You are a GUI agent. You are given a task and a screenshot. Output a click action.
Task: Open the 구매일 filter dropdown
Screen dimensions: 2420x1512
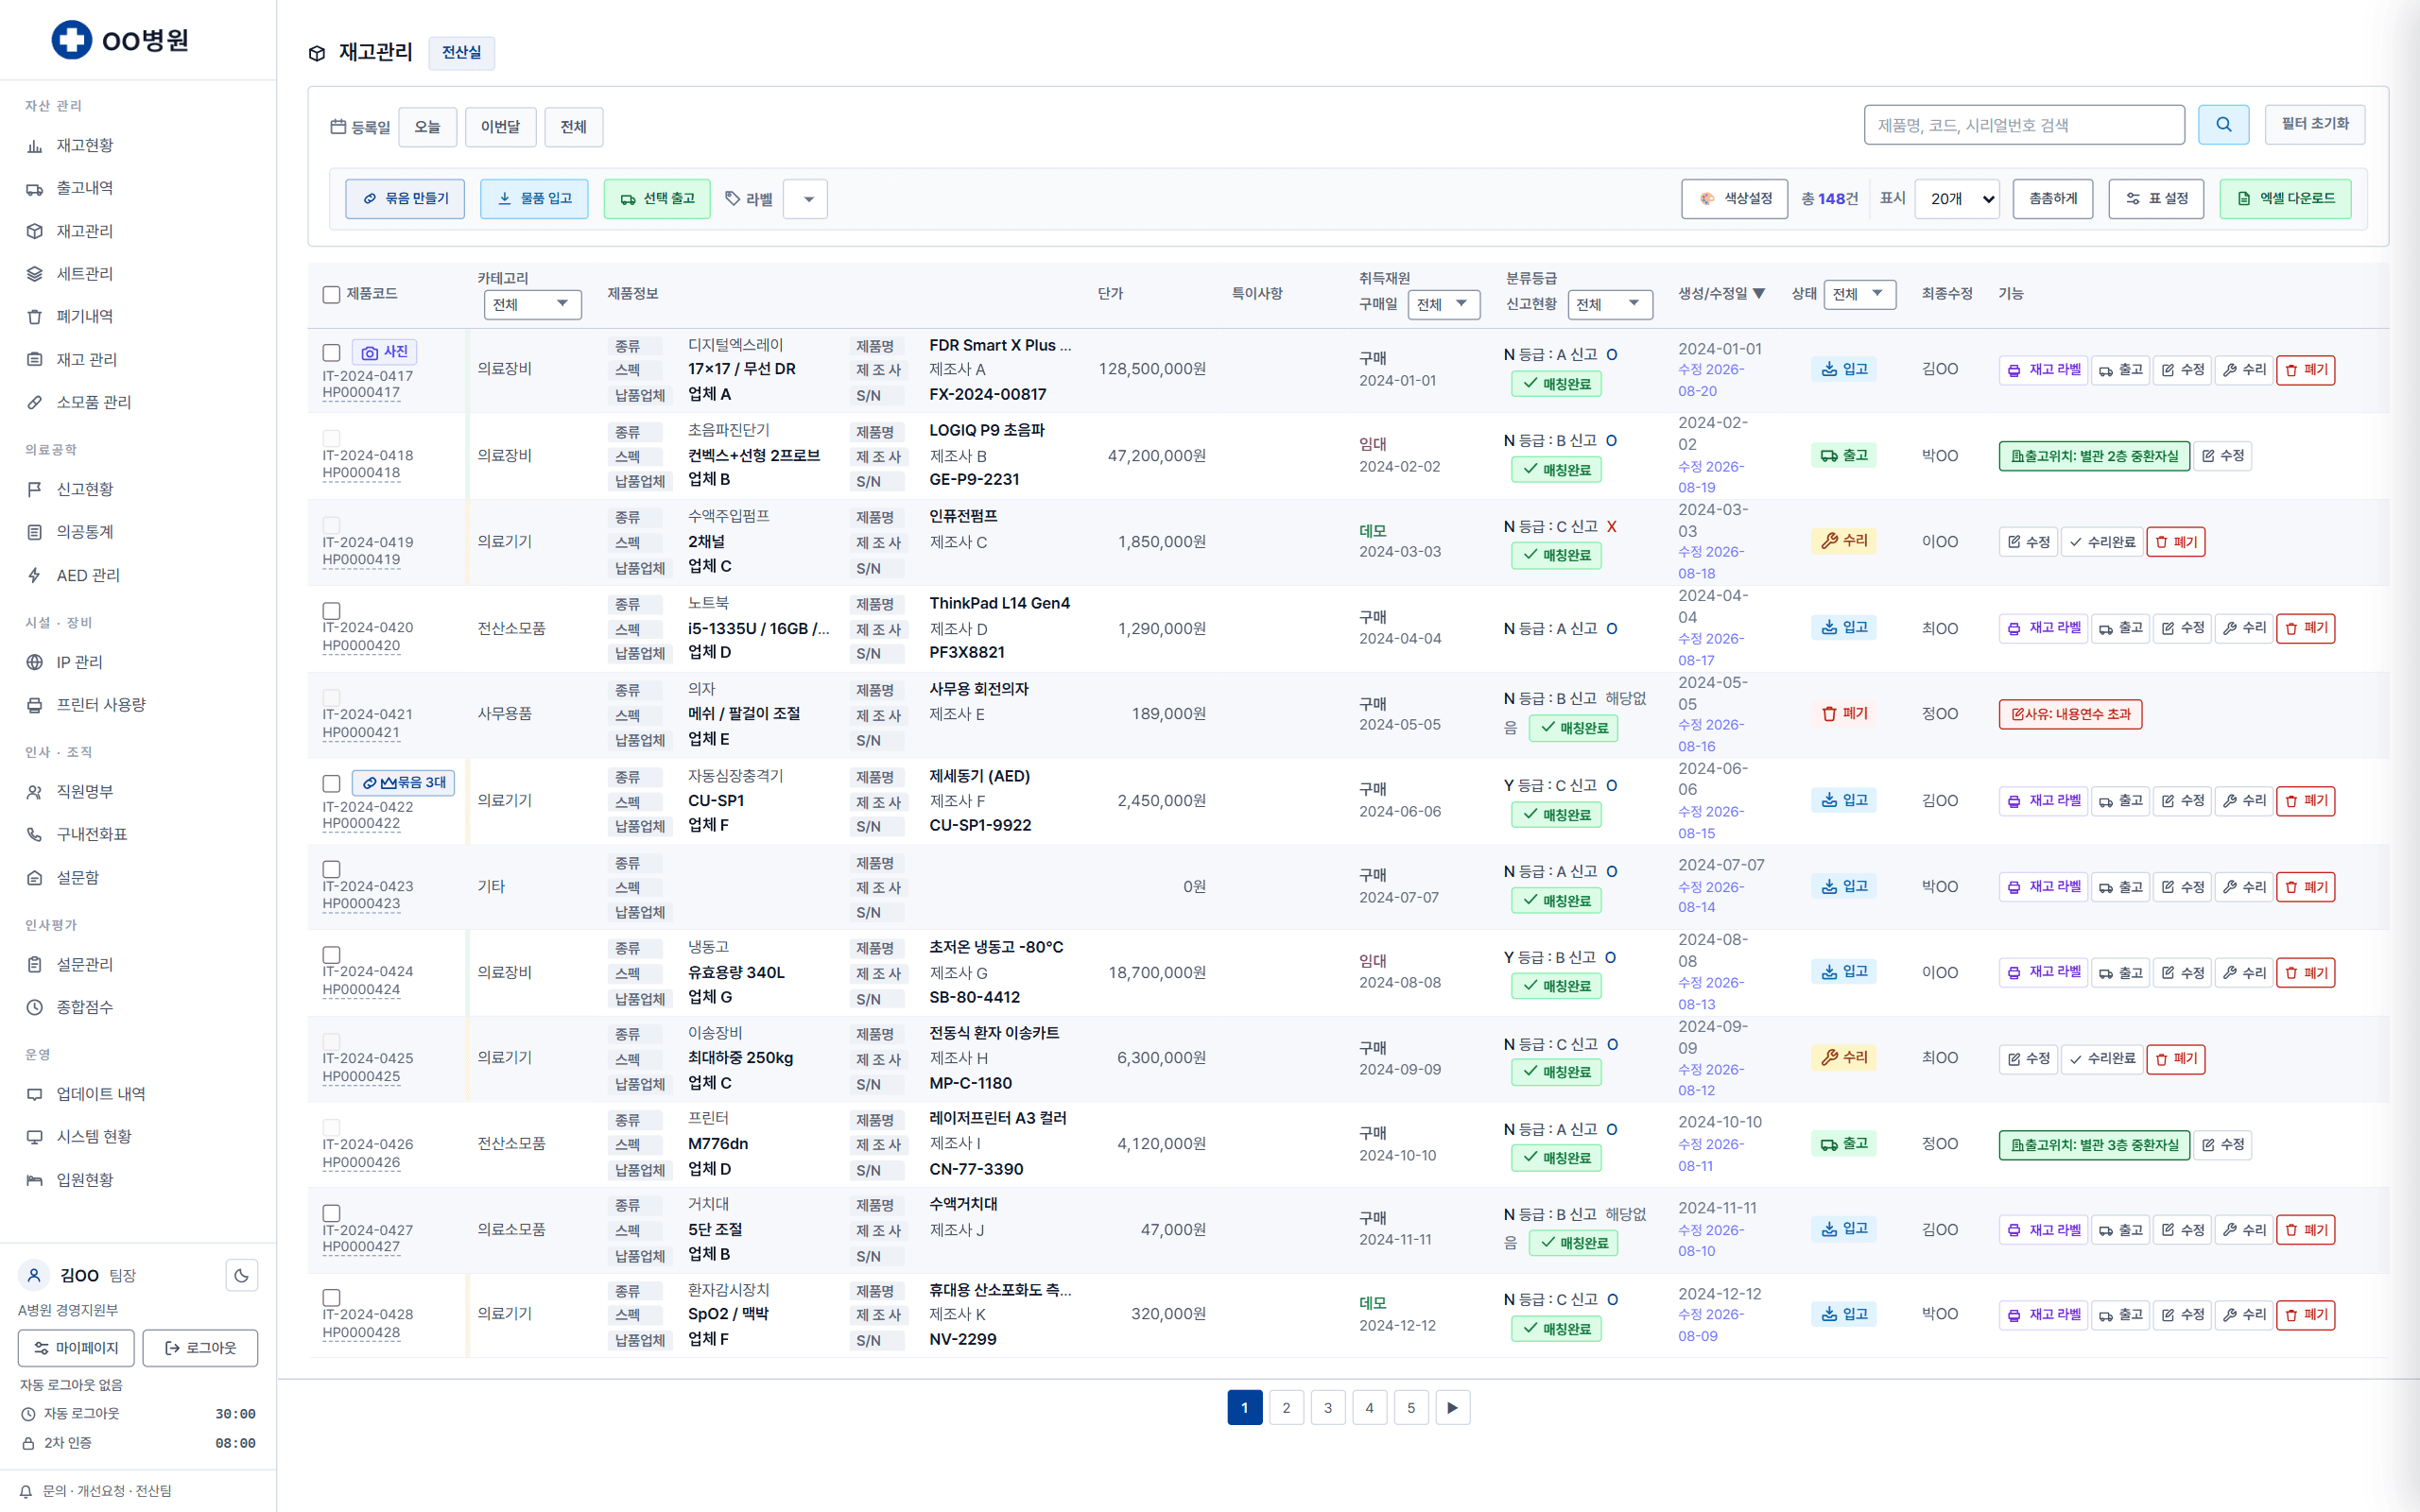point(1443,305)
